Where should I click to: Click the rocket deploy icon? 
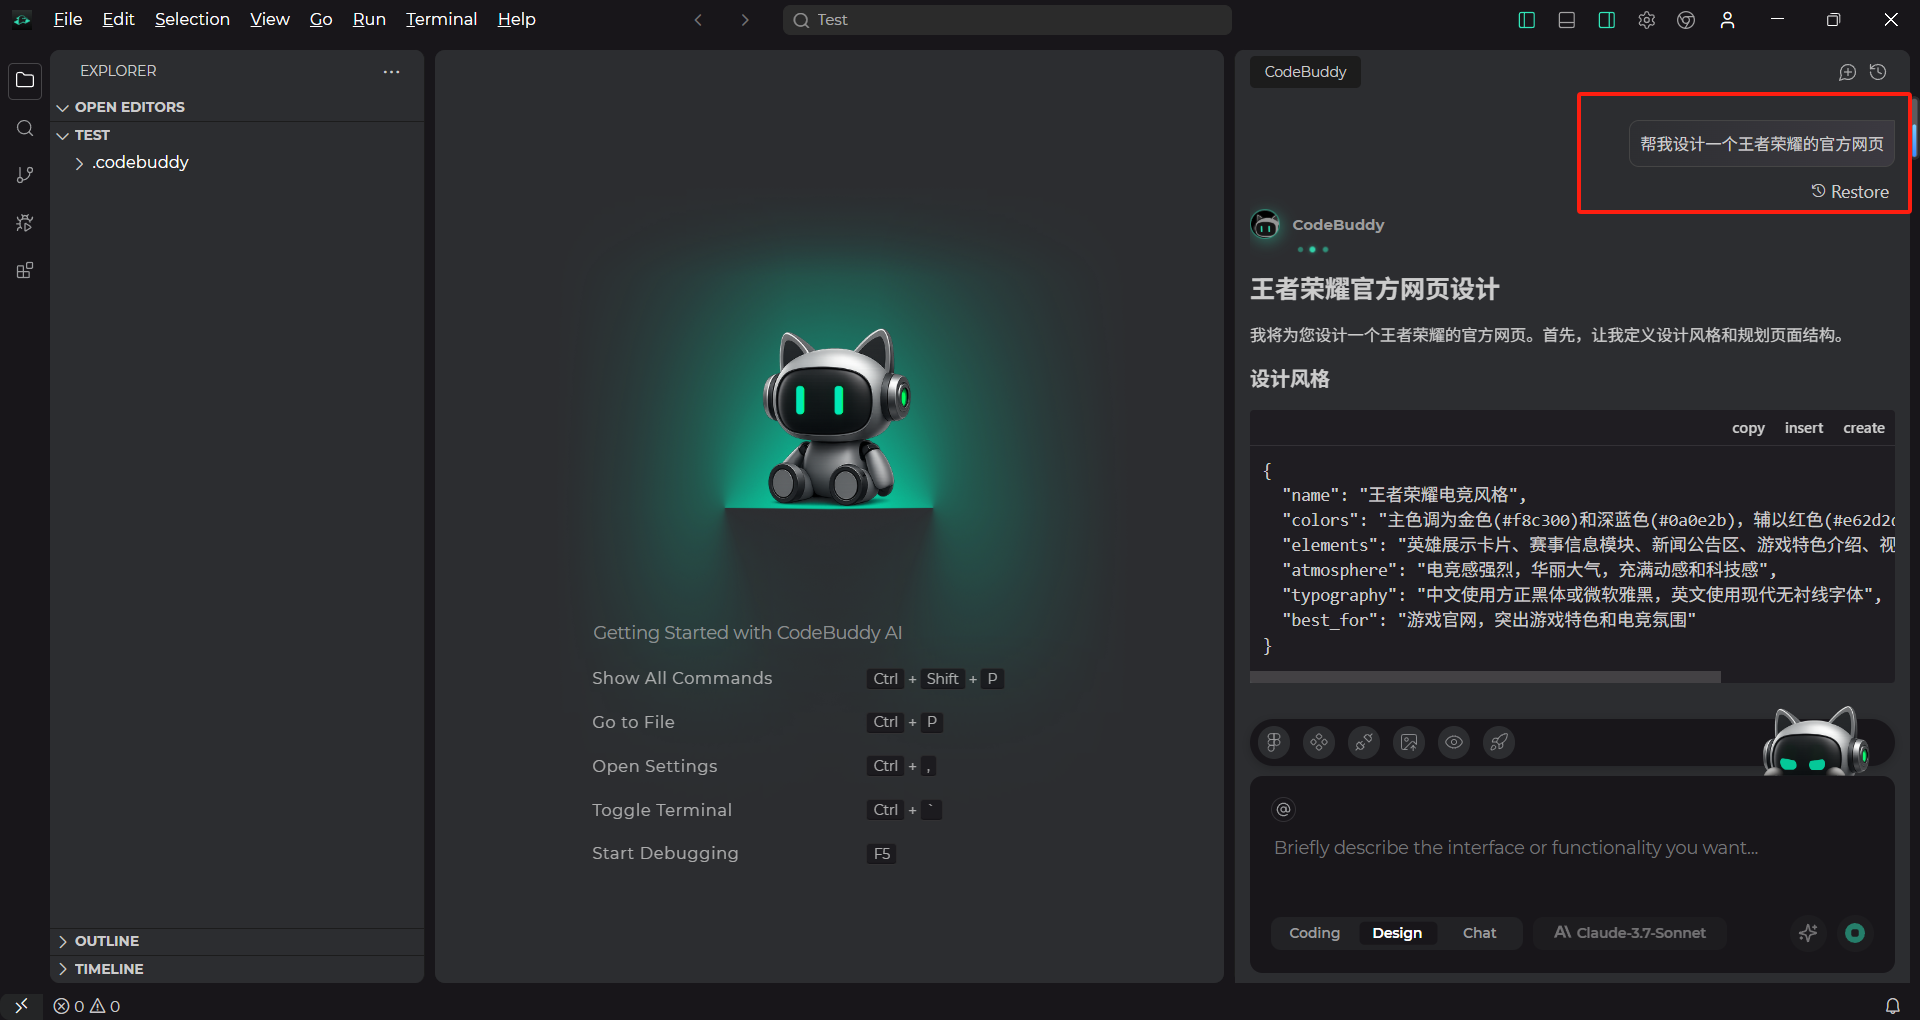pos(1499,742)
